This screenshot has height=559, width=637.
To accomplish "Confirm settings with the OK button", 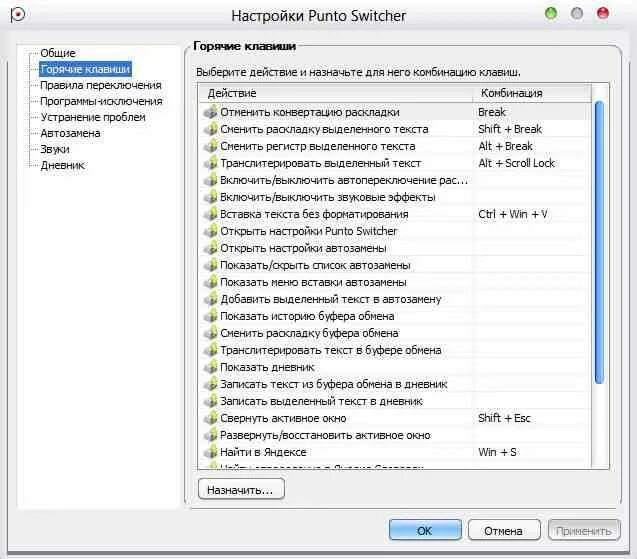I will [x=425, y=530].
